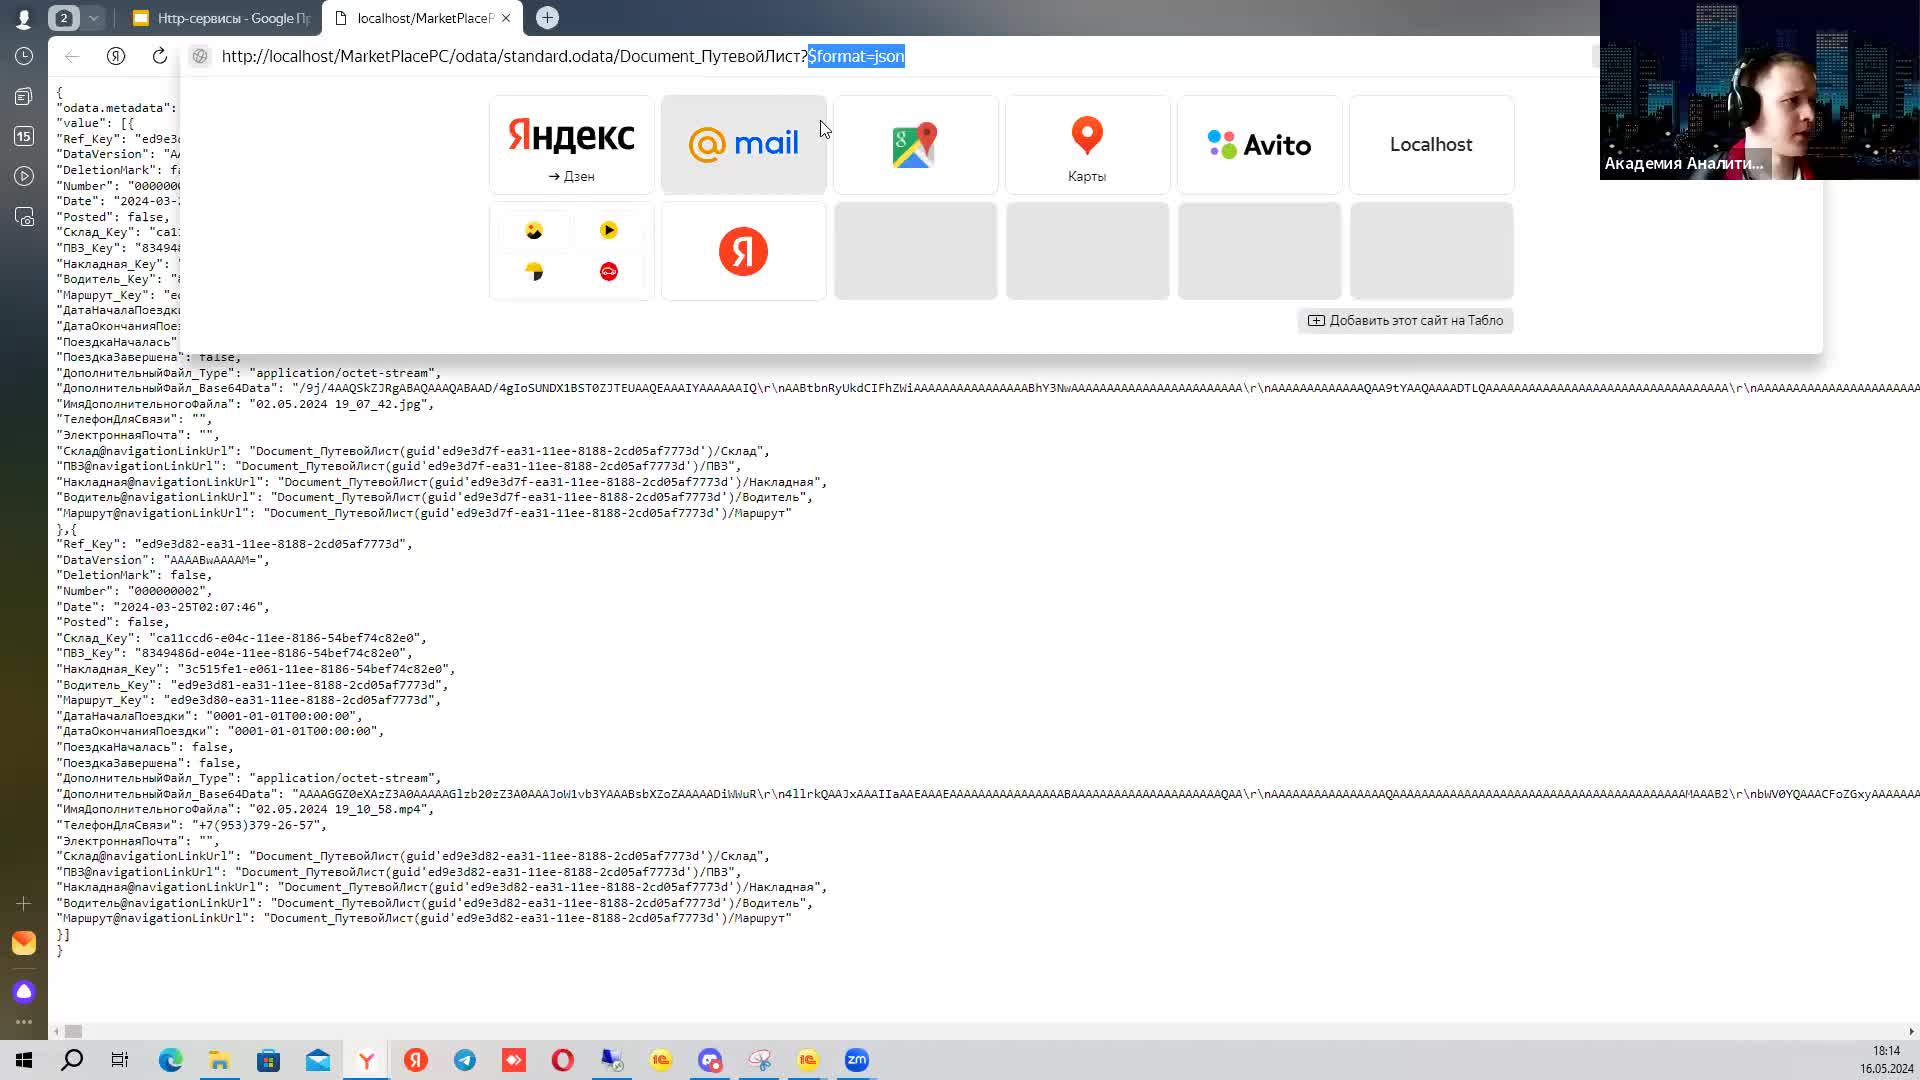Screen dimensions: 1920x1080
Task: Open the screenshot tool in sidebar
Action: [24, 217]
